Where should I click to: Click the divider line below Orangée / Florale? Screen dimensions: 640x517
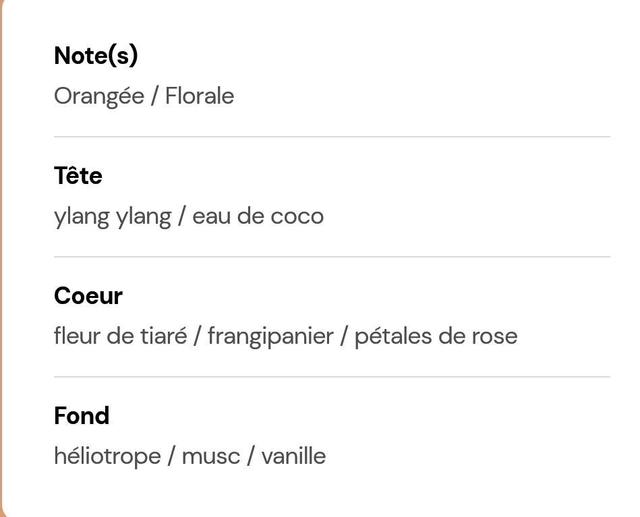pyautogui.click(x=332, y=137)
